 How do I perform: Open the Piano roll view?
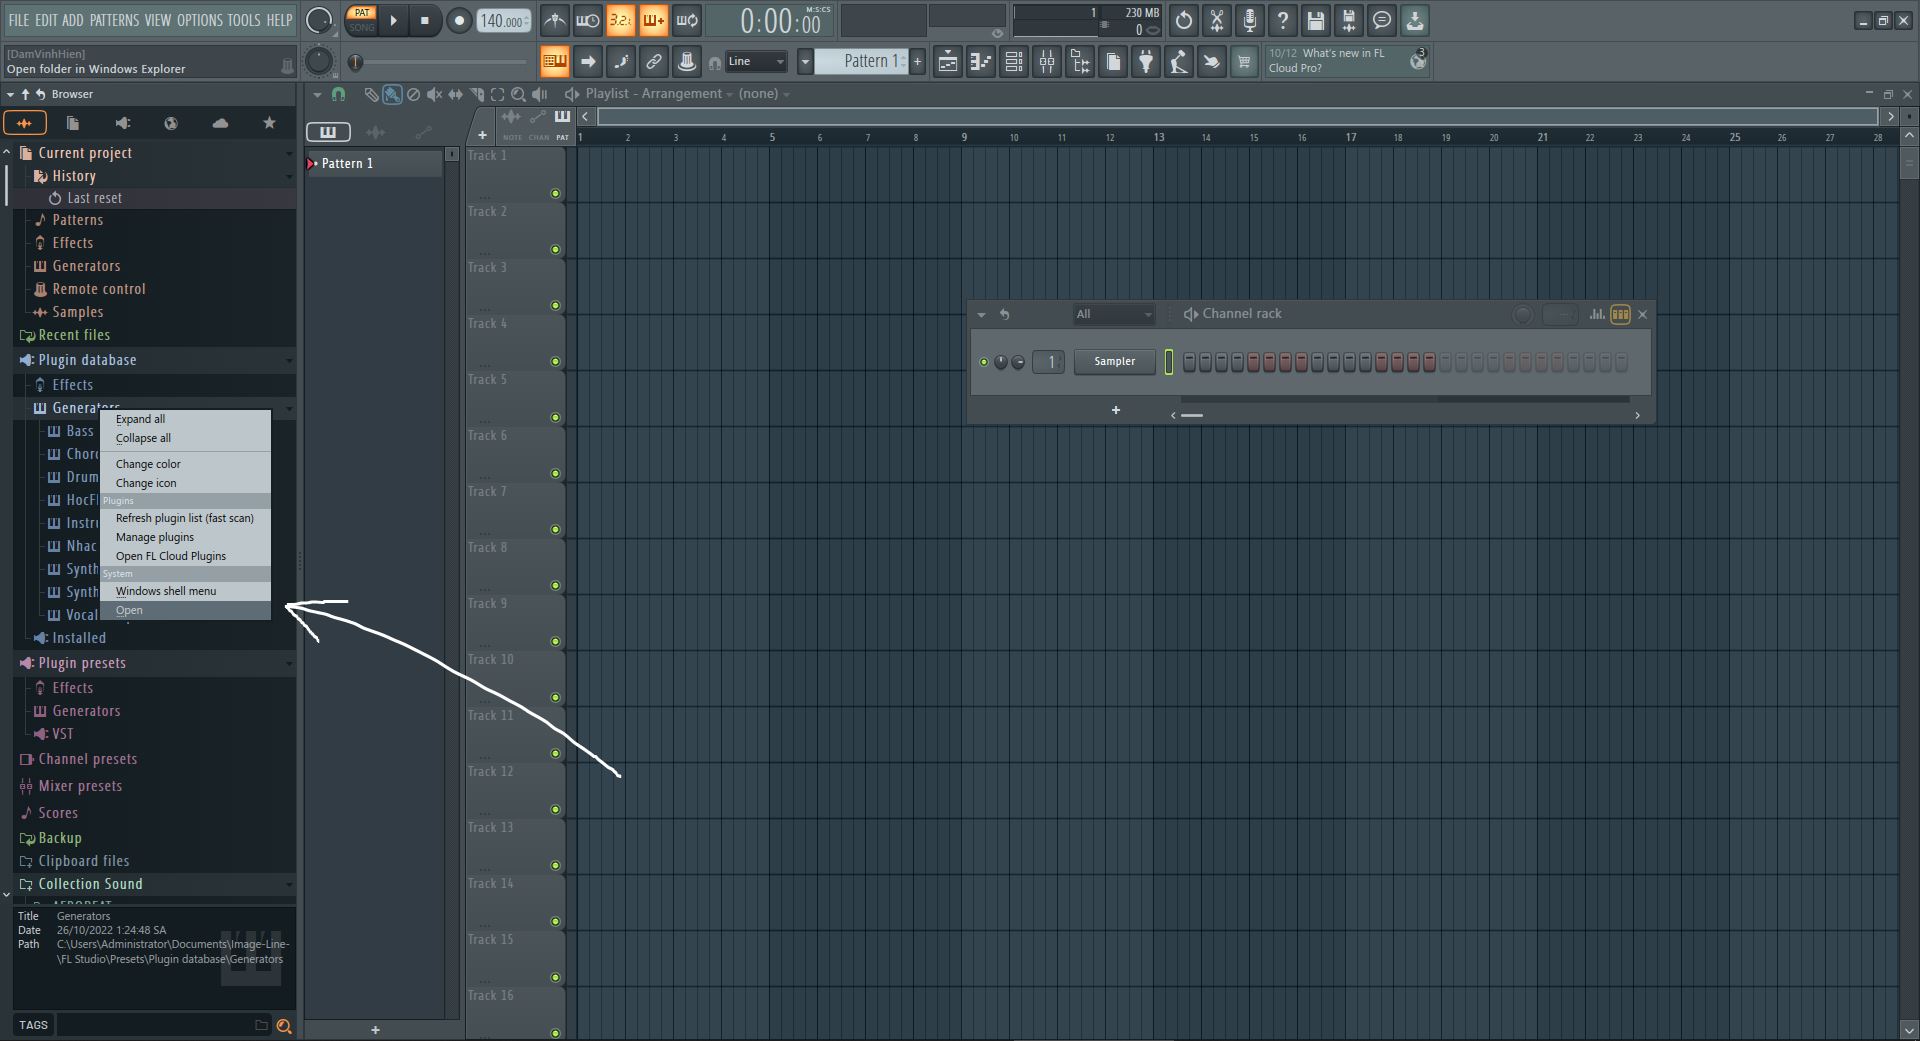click(x=981, y=62)
